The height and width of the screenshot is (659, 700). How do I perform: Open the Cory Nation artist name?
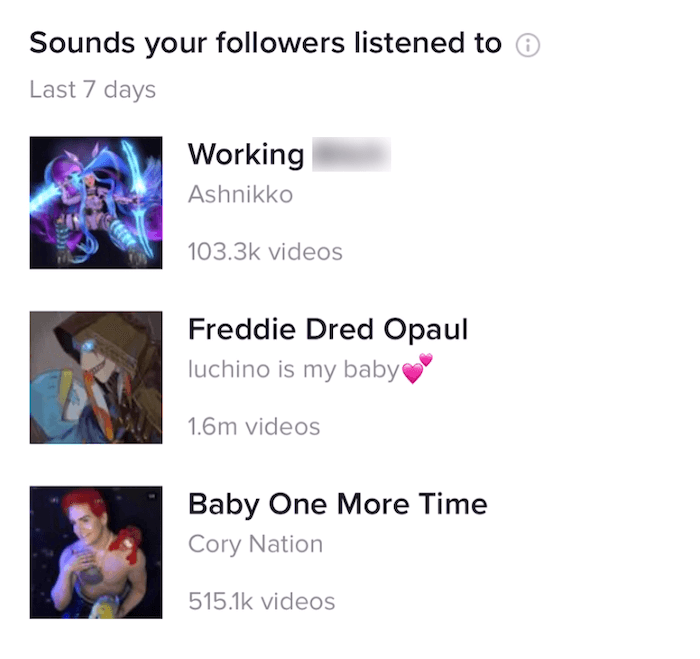click(255, 544)
